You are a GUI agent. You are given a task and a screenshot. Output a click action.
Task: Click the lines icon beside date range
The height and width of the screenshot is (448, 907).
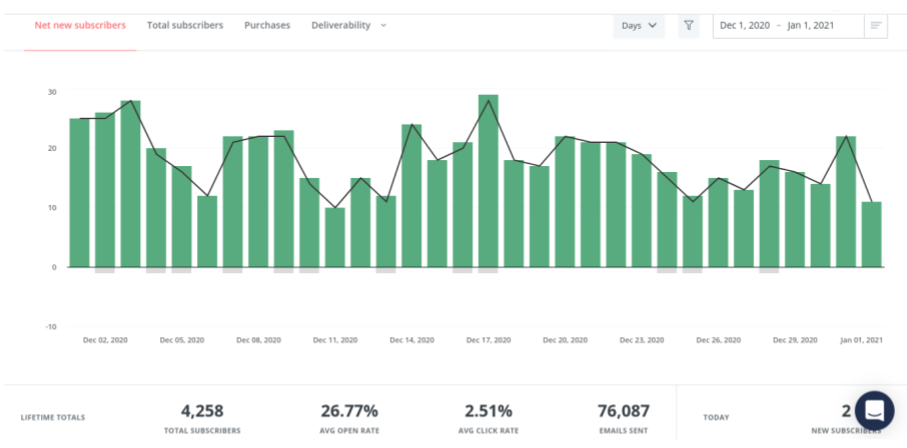(876, 26)
